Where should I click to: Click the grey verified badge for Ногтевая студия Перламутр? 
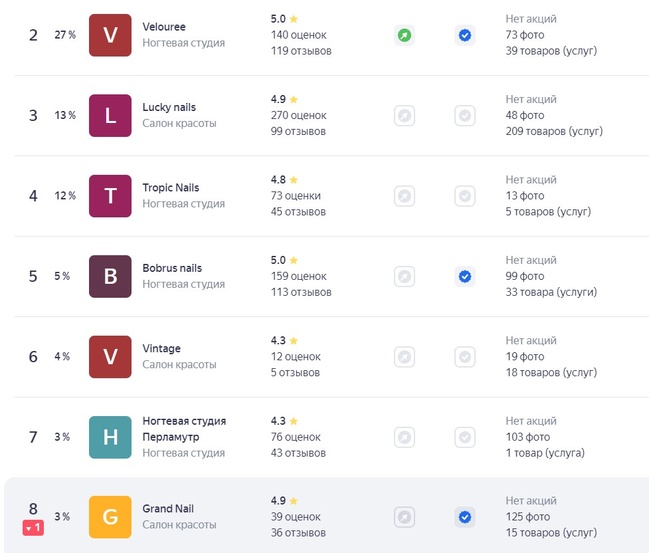pyautogui.click(x=465, y=437)
